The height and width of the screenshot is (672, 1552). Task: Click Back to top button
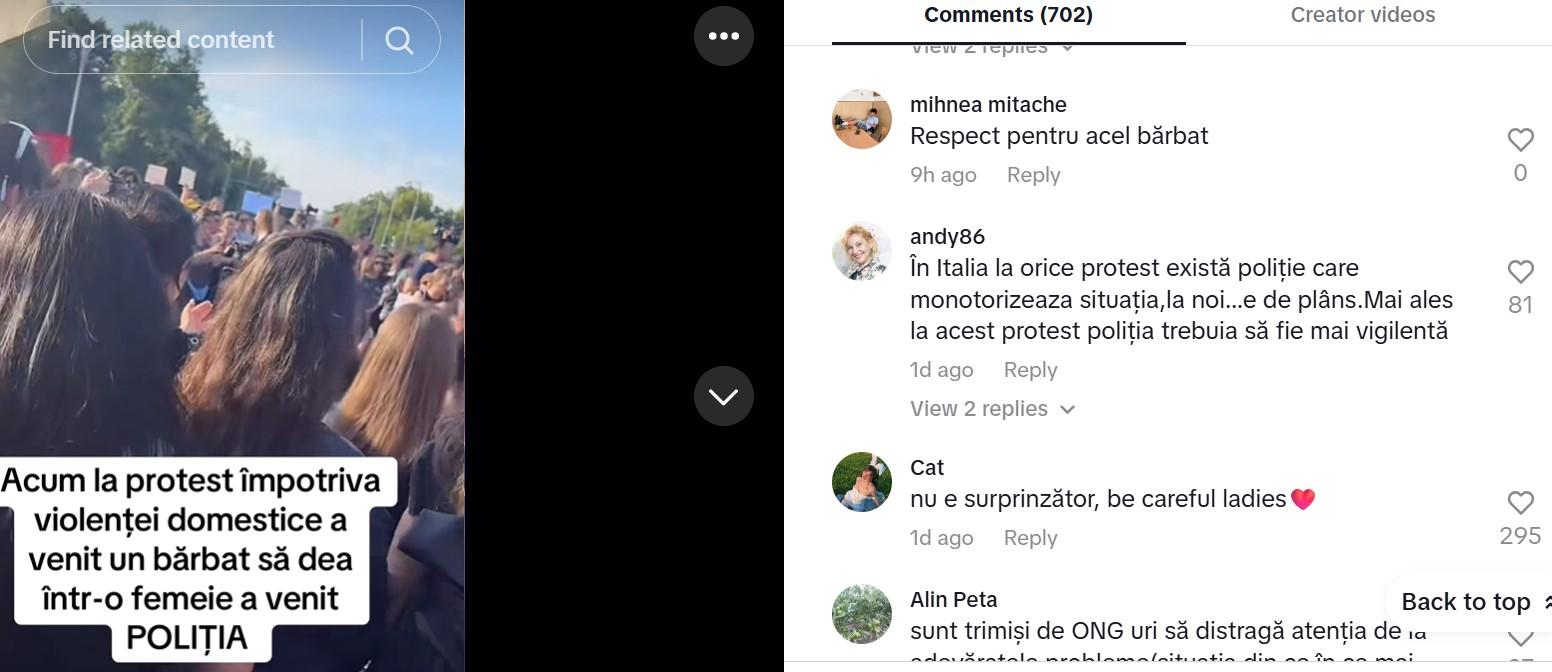pos(1466,602)
